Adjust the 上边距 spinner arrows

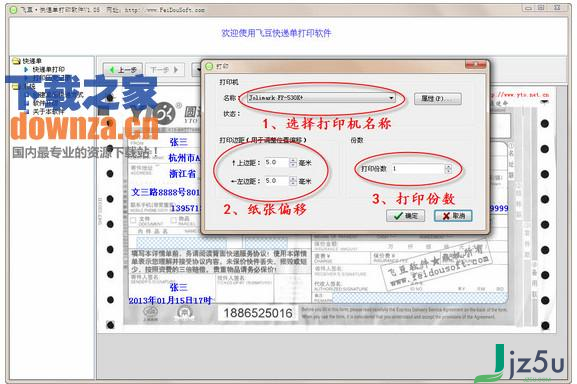[x=293, y=162]
